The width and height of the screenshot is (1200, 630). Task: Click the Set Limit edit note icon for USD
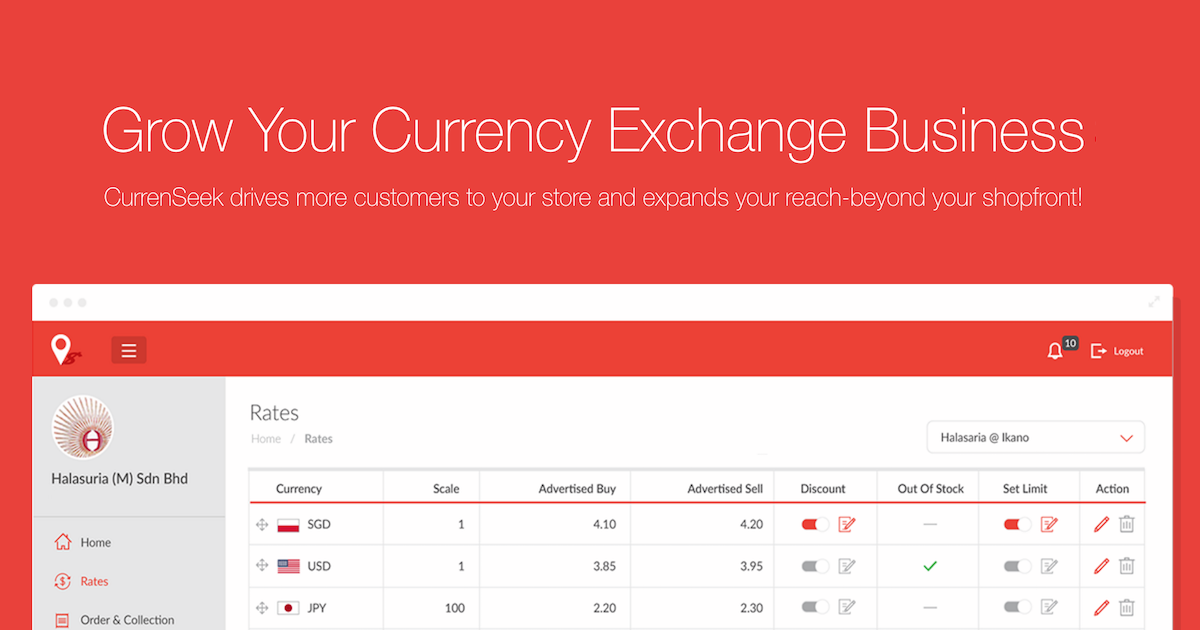click(1050, 566)
